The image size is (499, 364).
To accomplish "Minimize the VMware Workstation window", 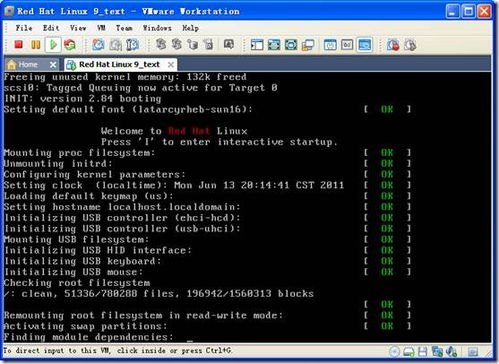I will tap(452, 11).
